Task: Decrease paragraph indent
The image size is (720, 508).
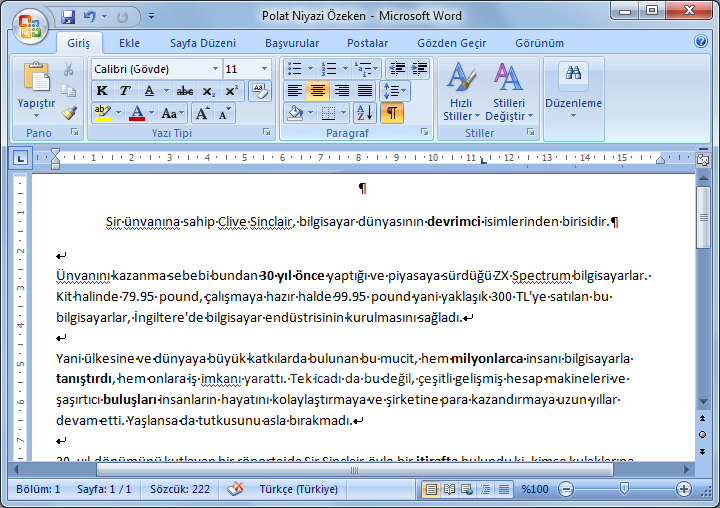Action: pos(397,69)
